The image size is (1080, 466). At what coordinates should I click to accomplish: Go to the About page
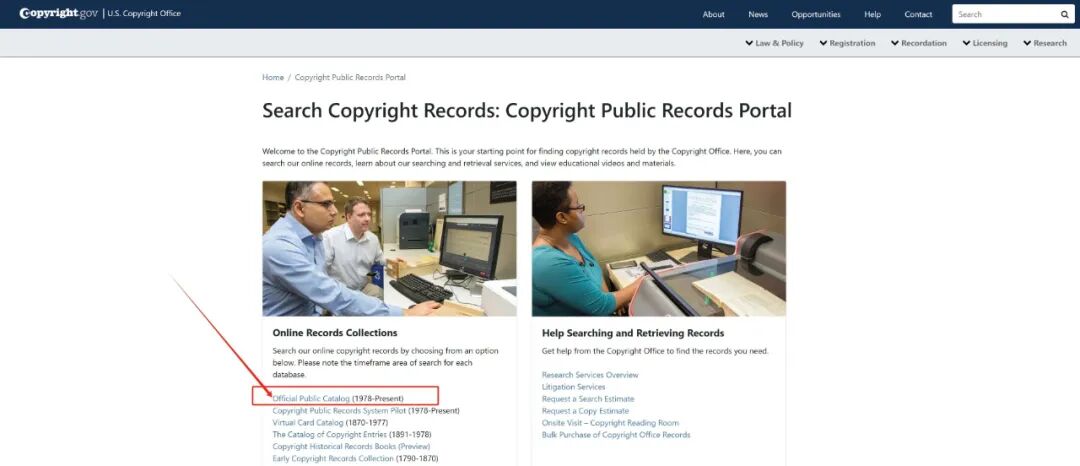click(714, 14)
